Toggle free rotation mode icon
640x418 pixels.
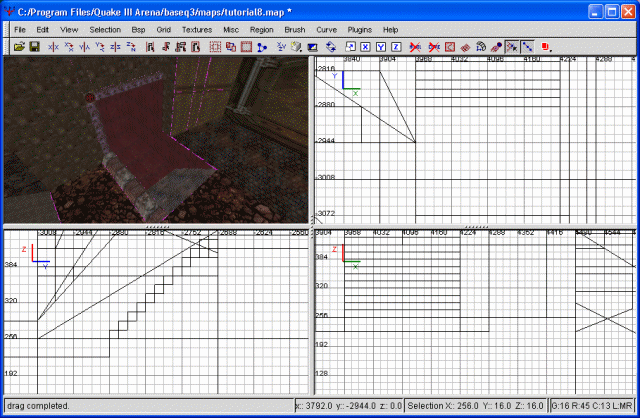(331, 47)
